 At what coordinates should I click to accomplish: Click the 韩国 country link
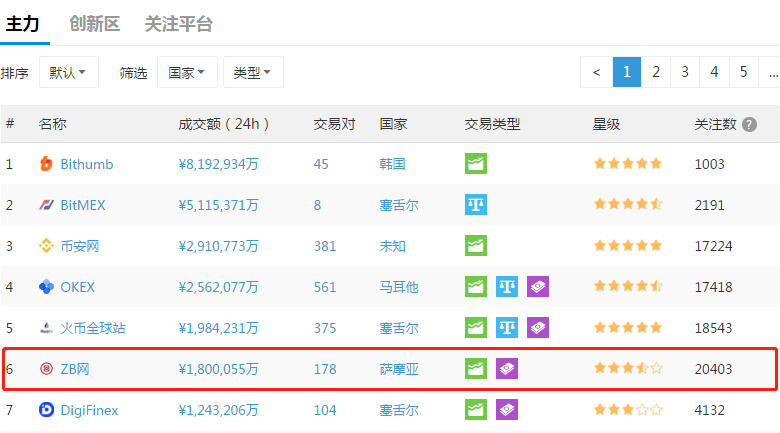392,164
